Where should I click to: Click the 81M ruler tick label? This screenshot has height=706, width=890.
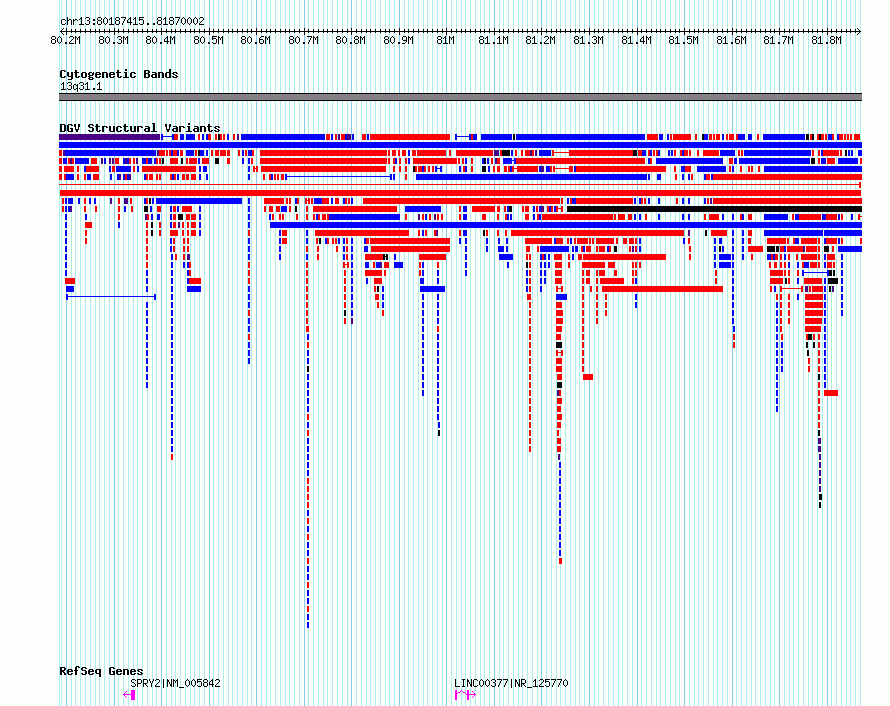446,40
